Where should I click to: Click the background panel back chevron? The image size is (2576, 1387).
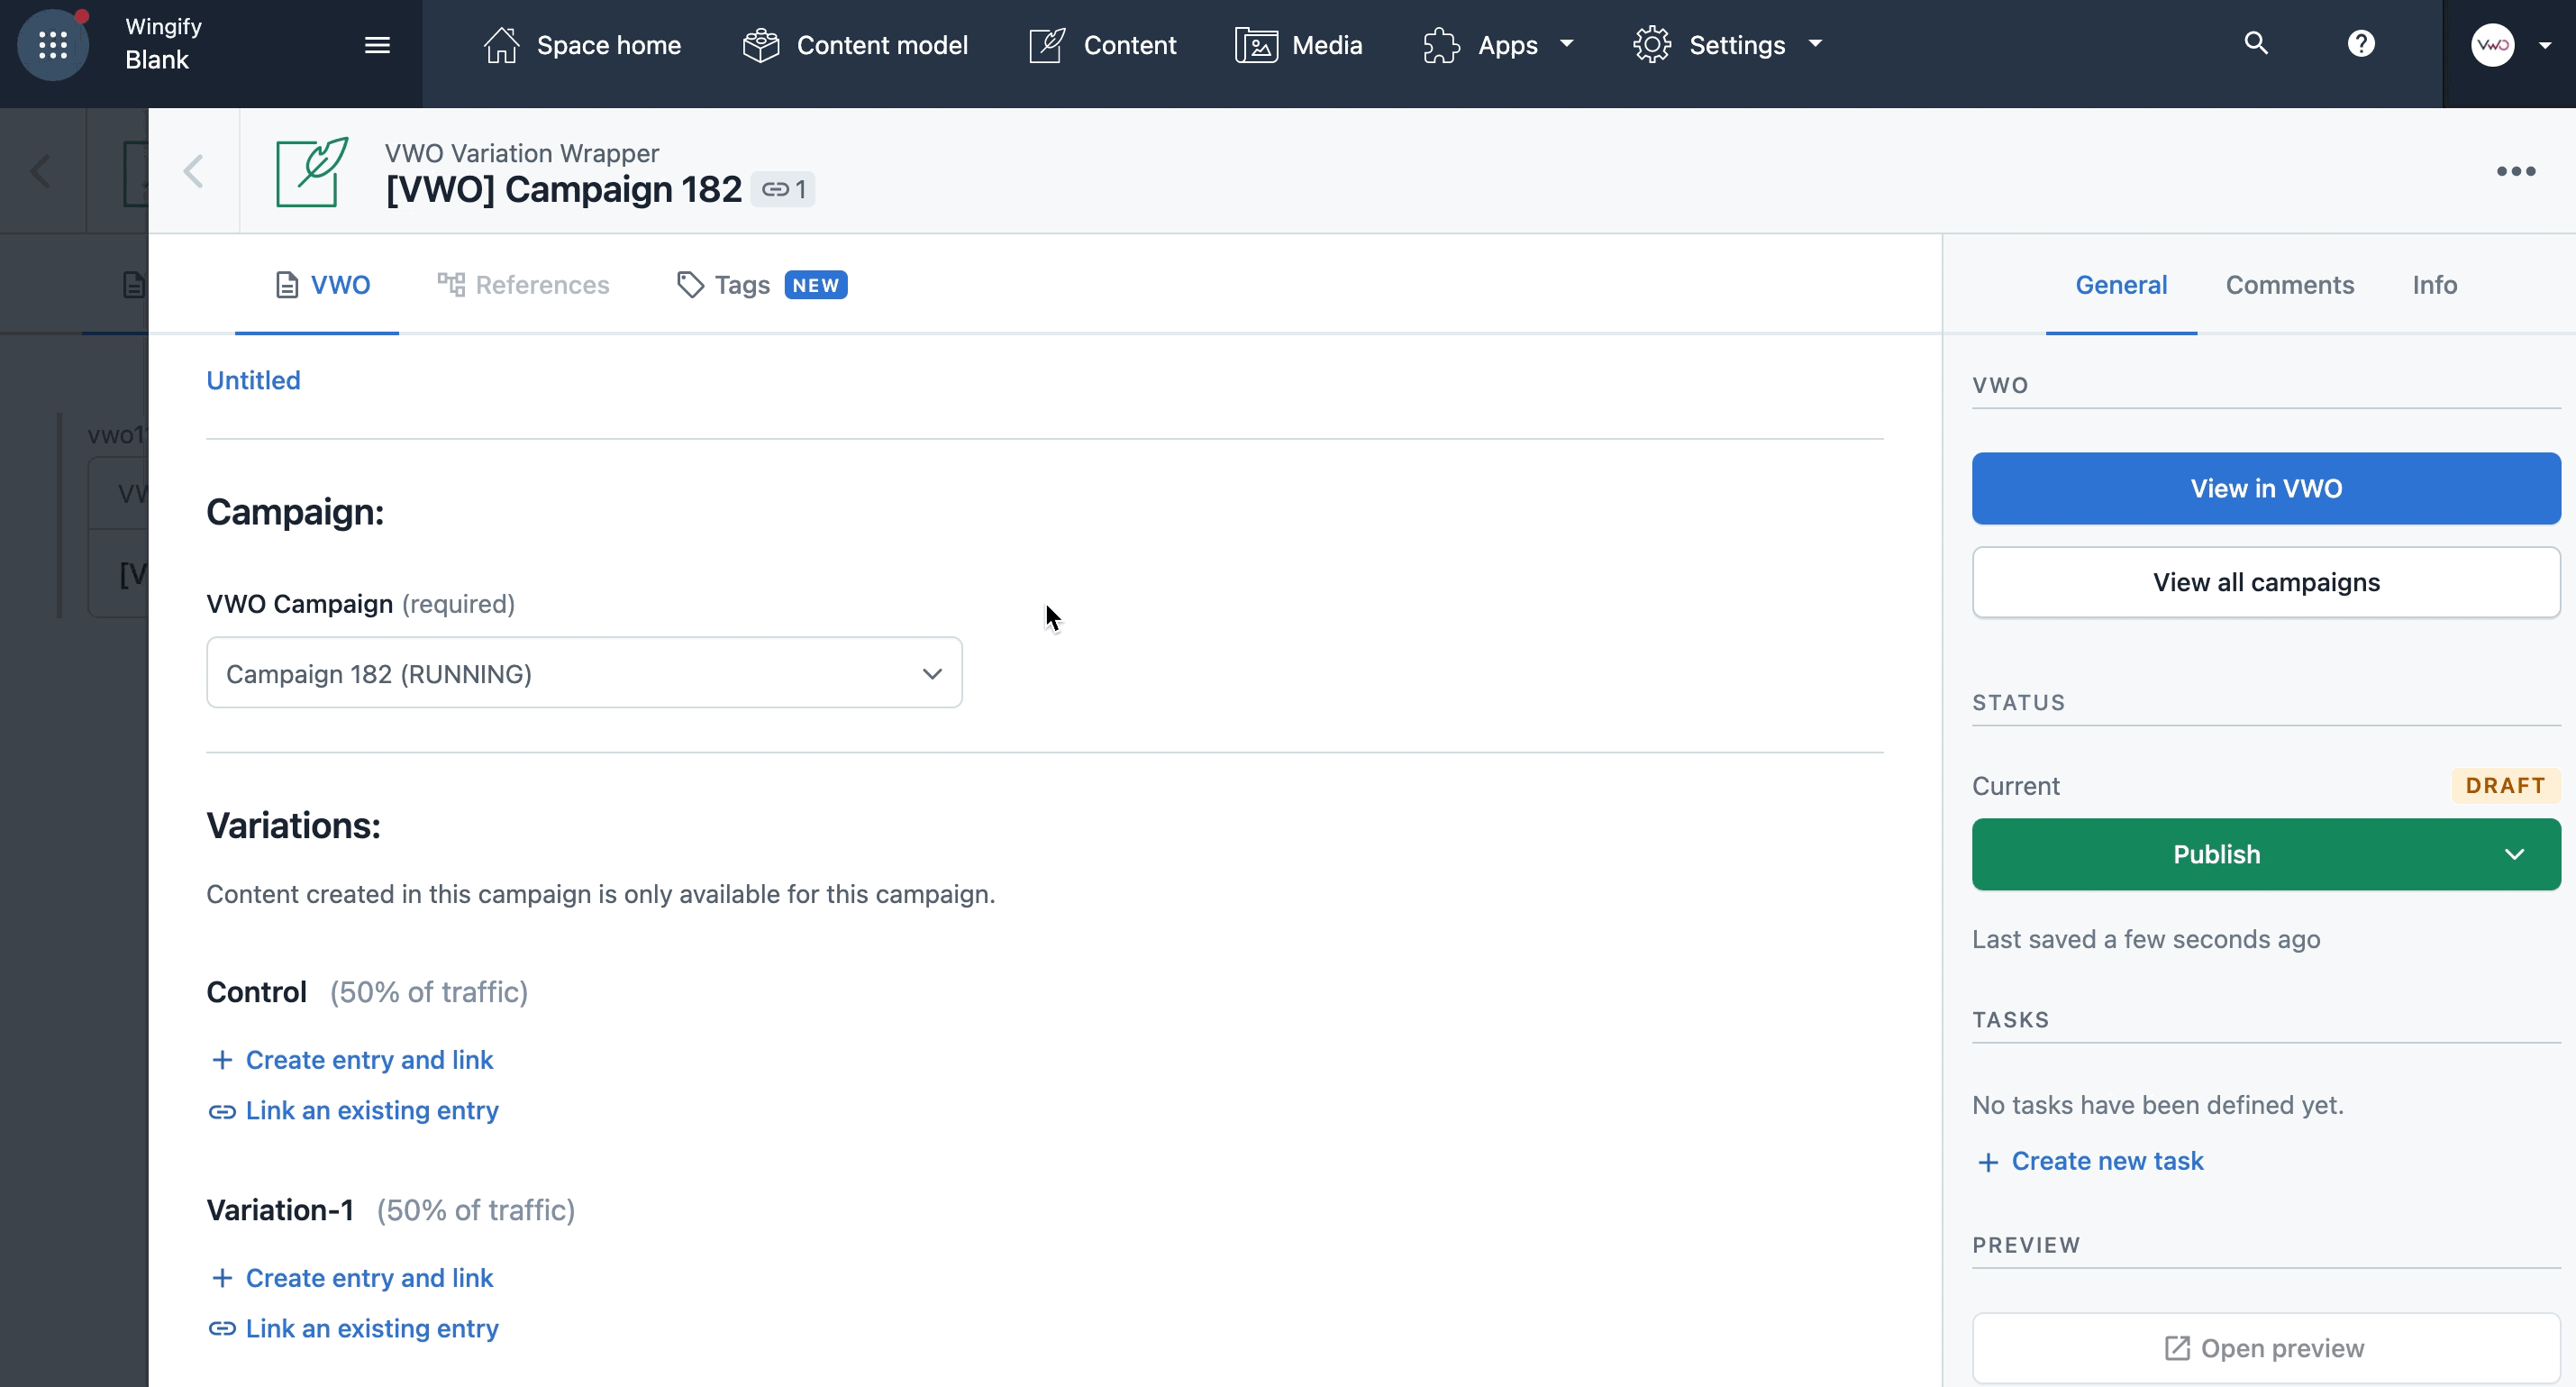point(40,171)
